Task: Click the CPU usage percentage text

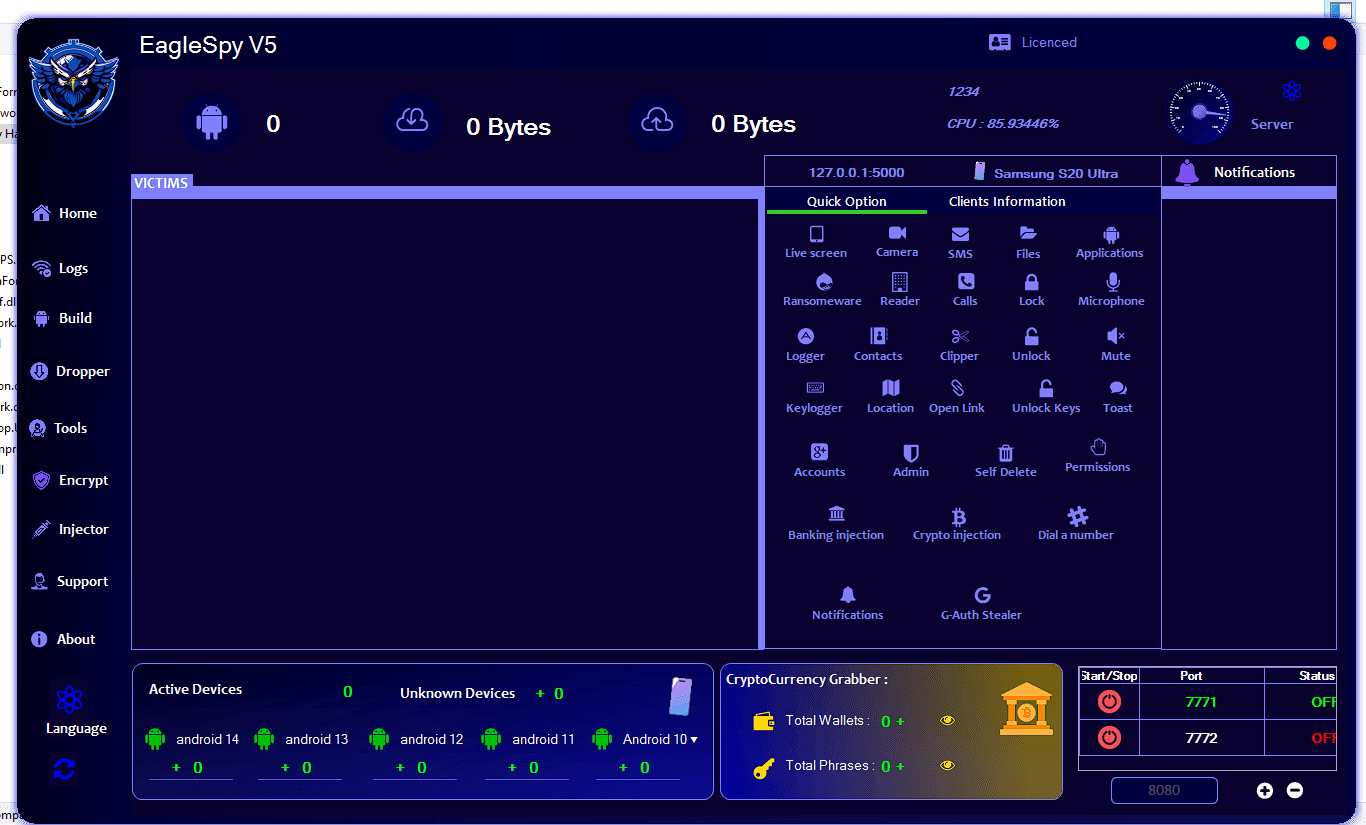Action: pos(1003,124)
